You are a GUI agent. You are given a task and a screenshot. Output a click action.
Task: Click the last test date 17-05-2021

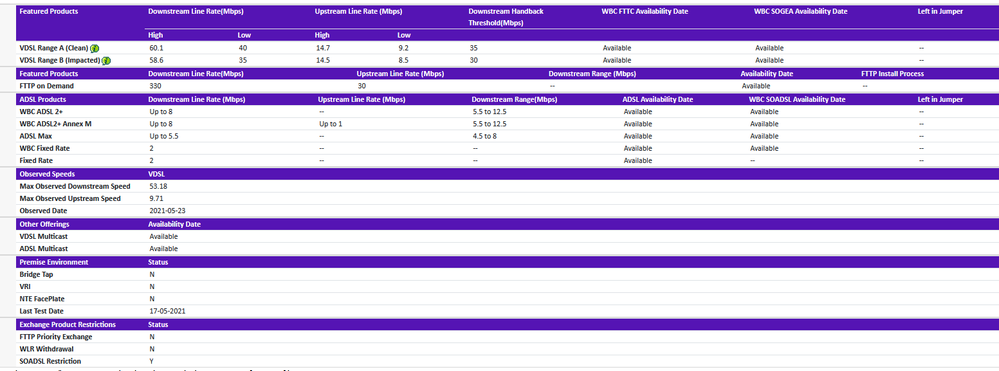(168, 311)
